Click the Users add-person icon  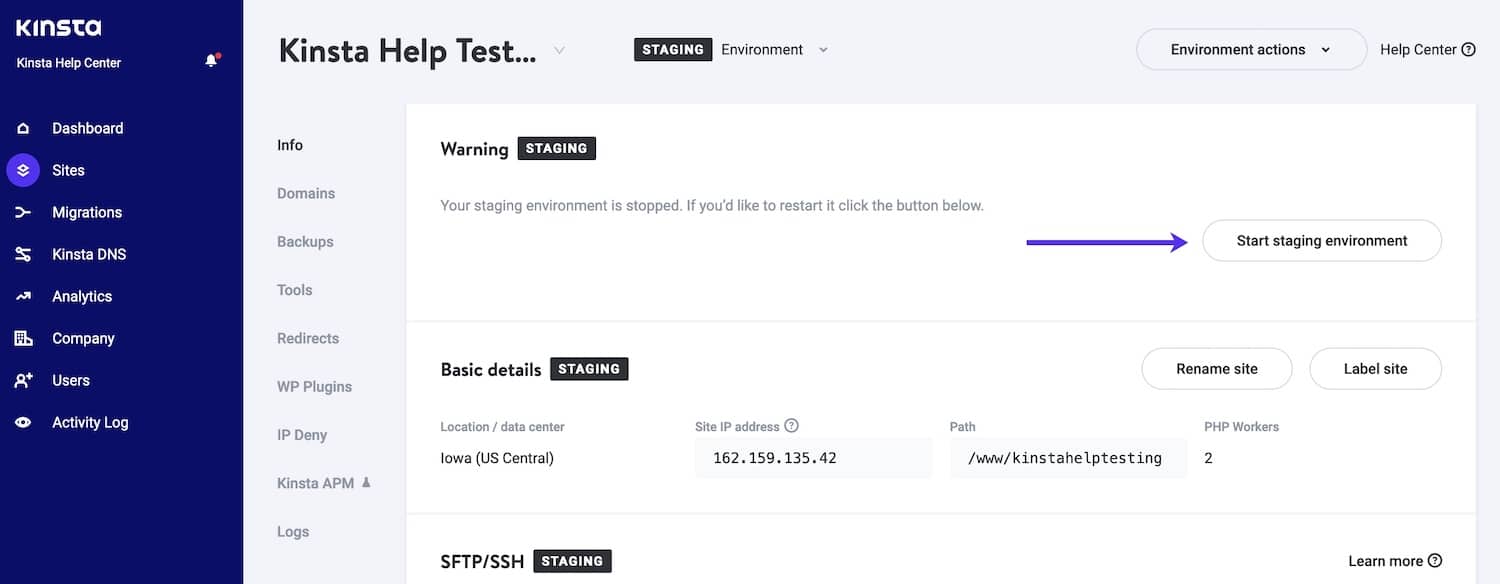(x=23, y=381)
